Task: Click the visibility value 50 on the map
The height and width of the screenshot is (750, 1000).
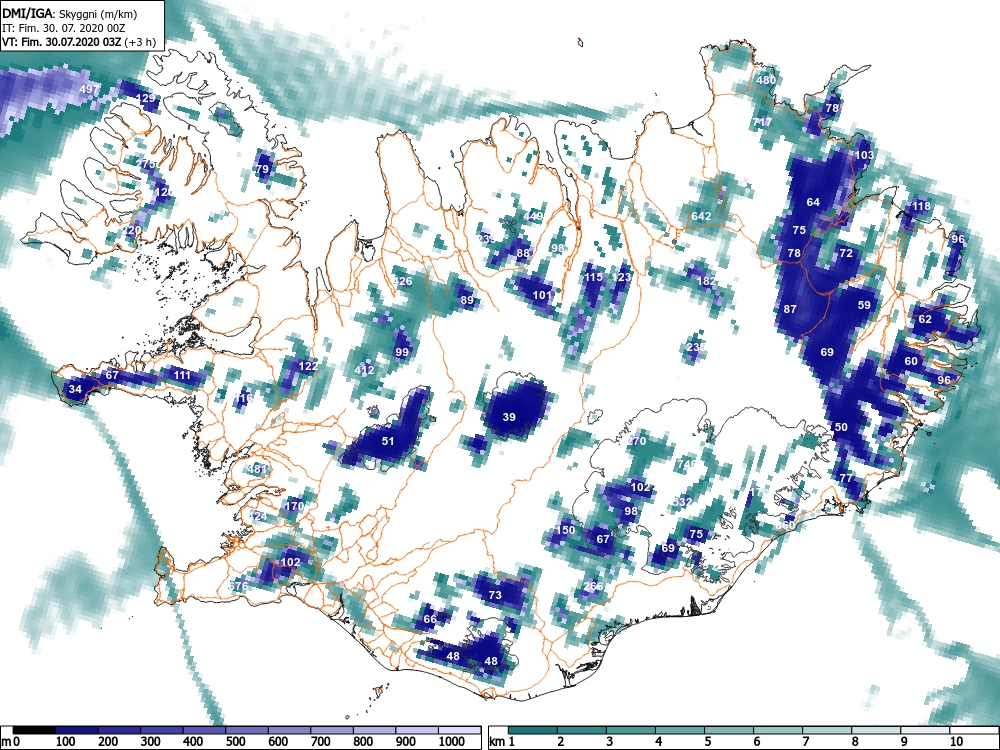Action: 841,427
